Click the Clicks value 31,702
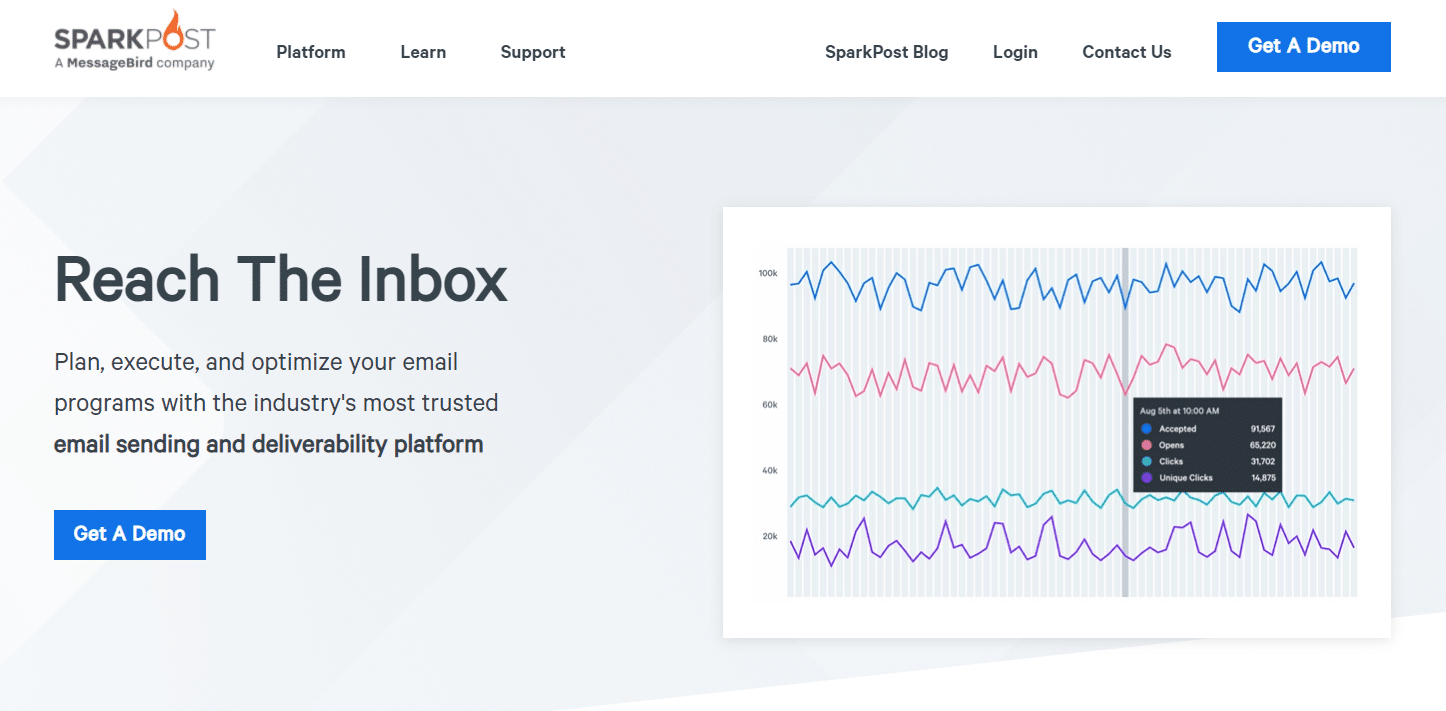This screenshot has width=1446, height=711. (1262, 461)
